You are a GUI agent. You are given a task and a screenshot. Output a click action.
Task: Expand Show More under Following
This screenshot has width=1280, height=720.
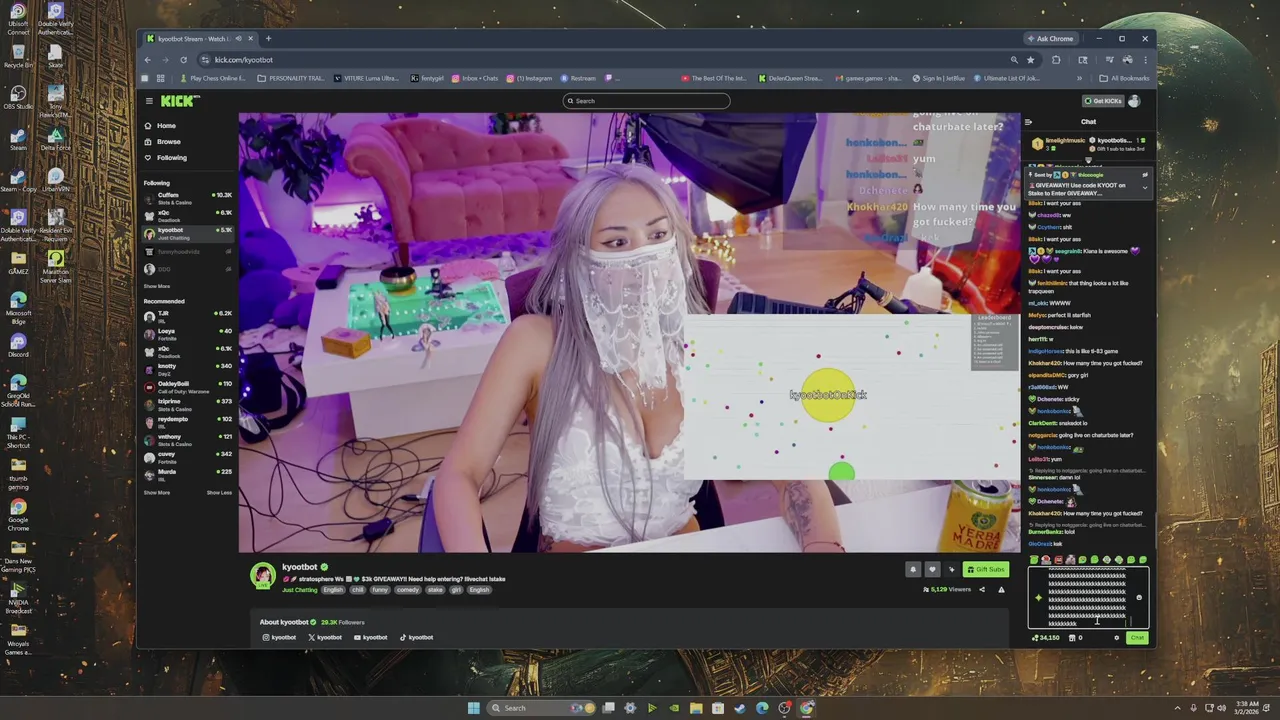(x=157, y=287)
